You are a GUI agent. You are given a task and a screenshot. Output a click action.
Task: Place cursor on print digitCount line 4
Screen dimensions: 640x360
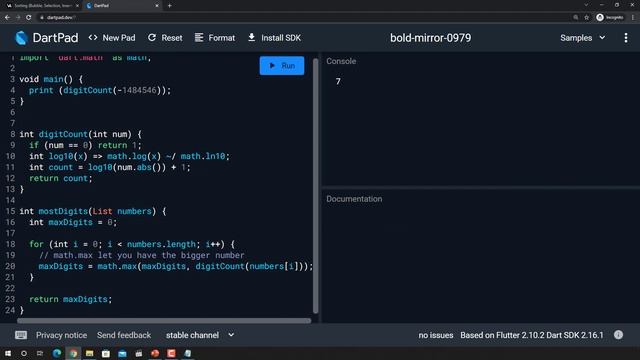(100, 90)
